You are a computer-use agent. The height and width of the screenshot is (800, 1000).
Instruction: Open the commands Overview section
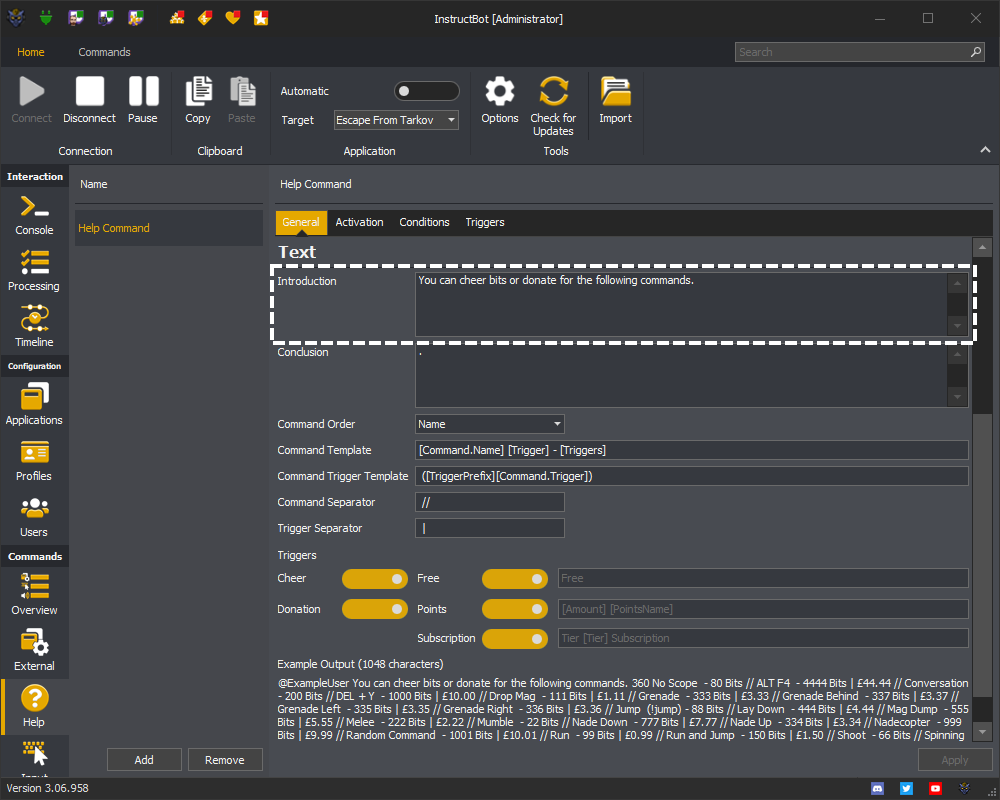coord(34,595)
